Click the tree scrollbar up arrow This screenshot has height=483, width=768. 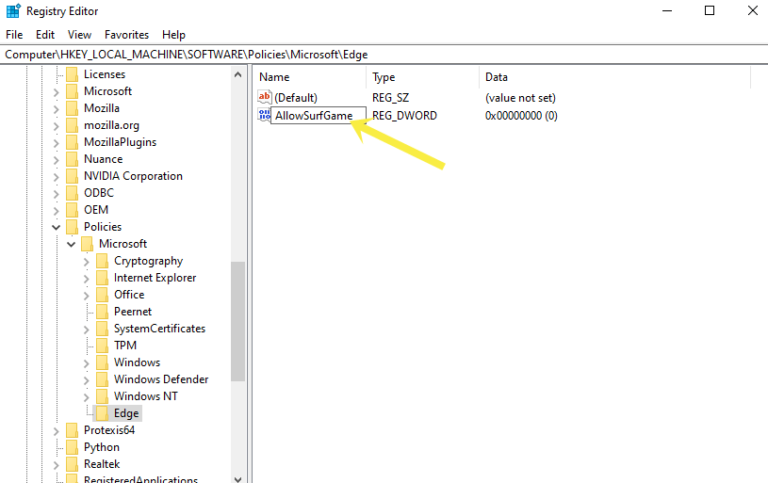click(238, 75)
